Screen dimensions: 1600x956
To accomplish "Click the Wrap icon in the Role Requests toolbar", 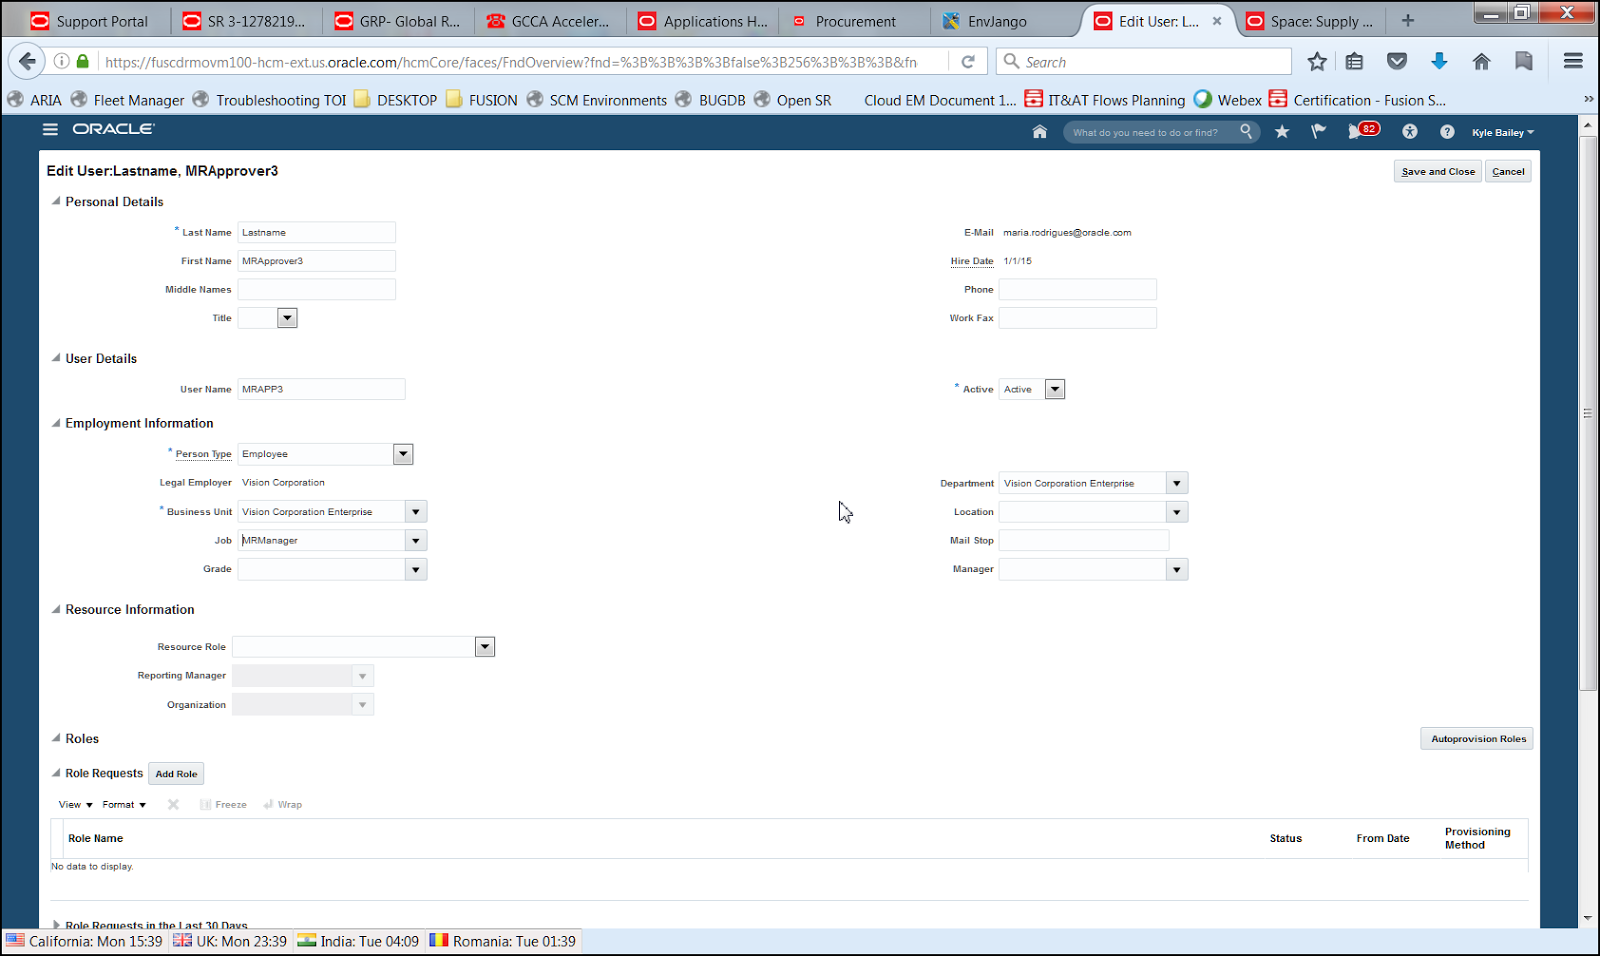I will pyautogui.click(x=283, y=804).
